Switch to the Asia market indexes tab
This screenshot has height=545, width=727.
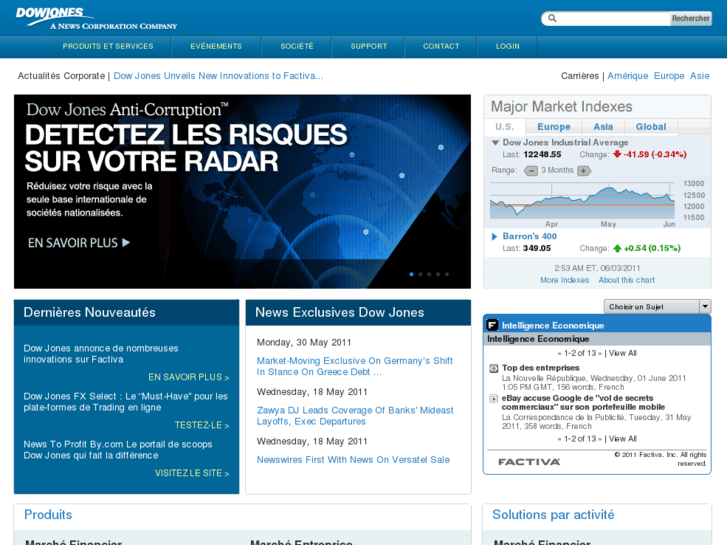point(603,127)
